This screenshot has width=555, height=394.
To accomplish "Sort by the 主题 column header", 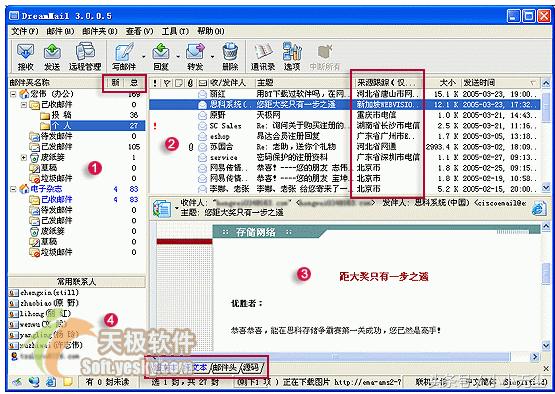I will click(x=305, y=83).
